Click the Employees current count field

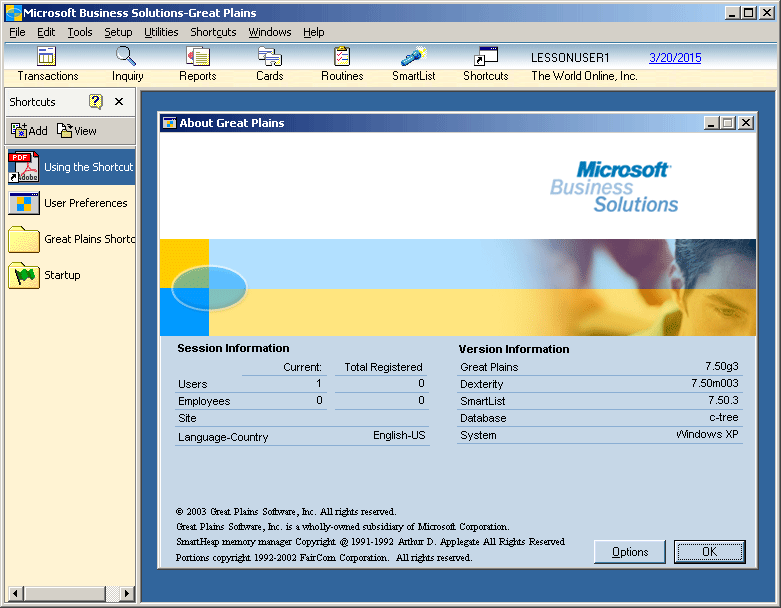point(284,400)
